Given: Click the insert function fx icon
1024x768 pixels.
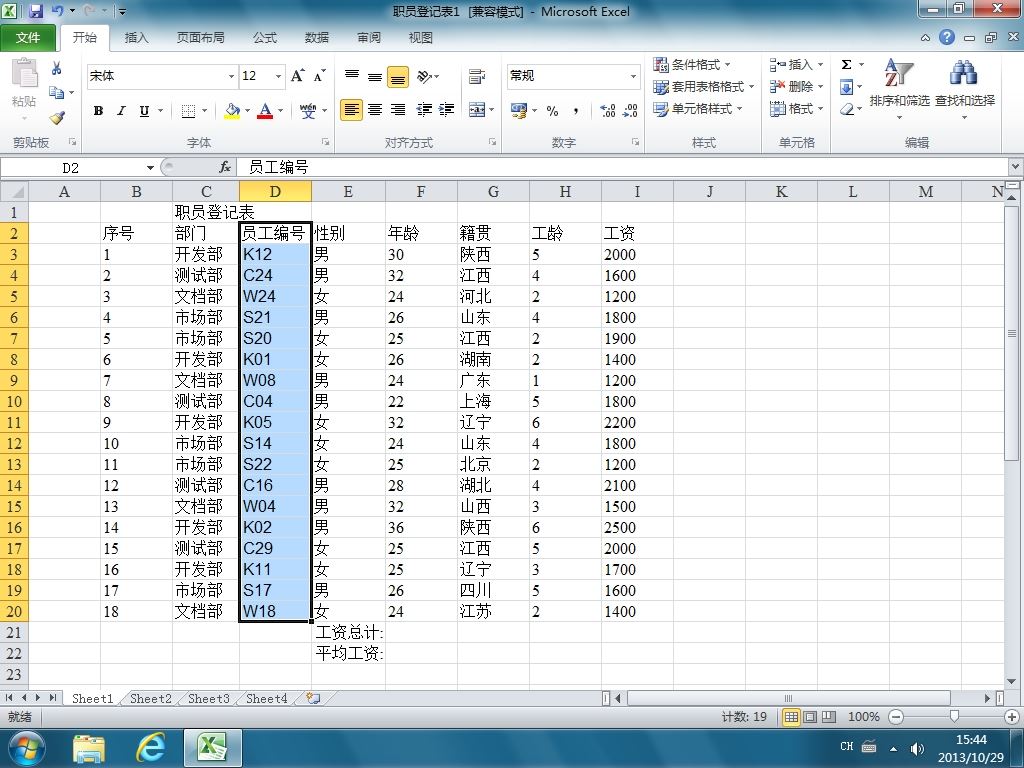Looking at the screenshot, I should tap(225, 168).
